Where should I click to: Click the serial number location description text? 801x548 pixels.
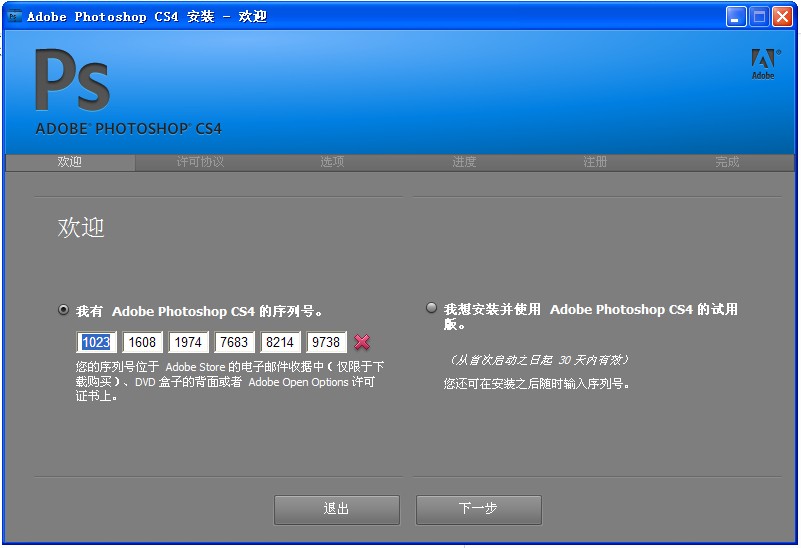pos(230,381)
